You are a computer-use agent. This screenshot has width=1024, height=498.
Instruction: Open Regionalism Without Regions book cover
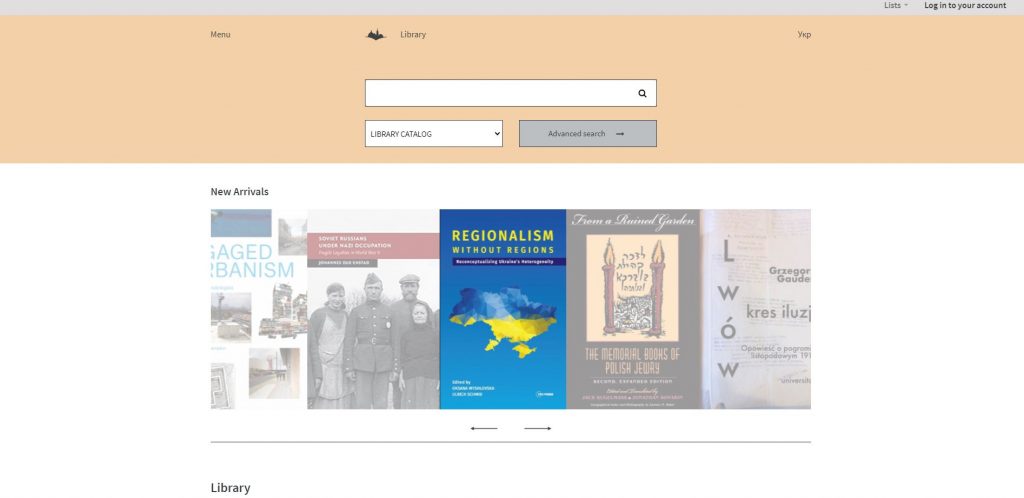pos(503,309)
